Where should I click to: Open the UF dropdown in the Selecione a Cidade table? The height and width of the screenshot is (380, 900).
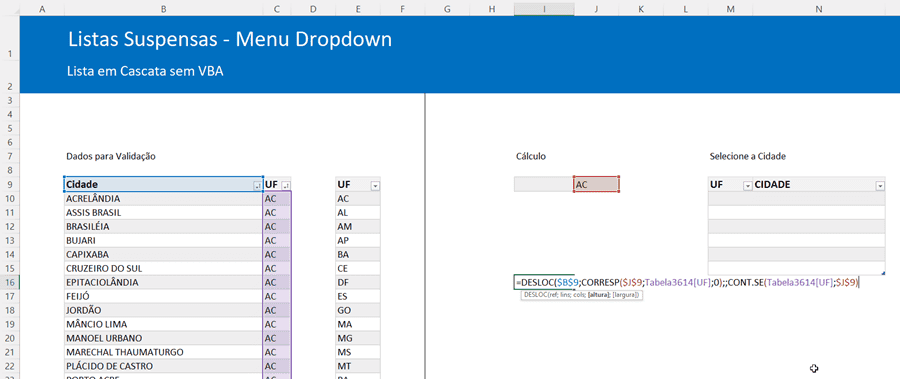tap(747, 185)
